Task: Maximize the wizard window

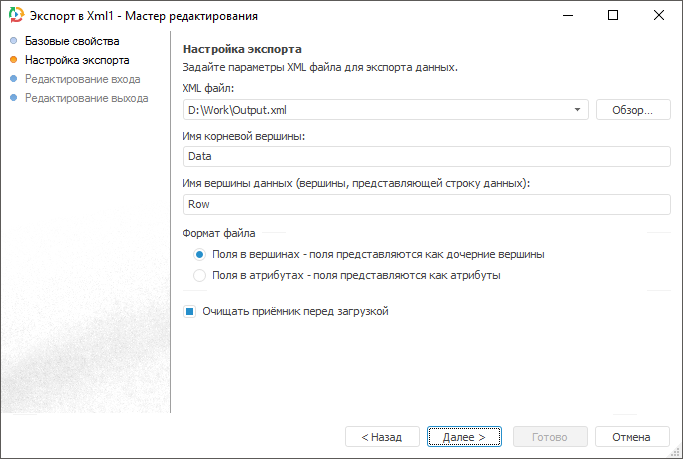Action: pyautogui.click(x=613, y=16)
